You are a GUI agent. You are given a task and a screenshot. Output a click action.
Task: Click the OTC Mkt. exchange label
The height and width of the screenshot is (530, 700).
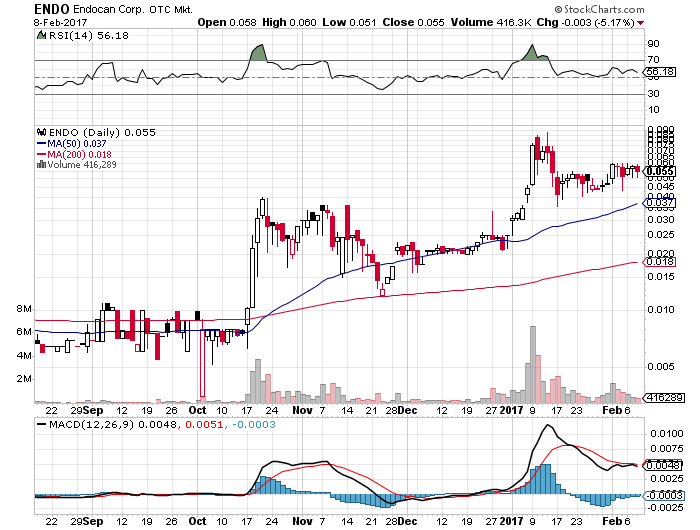[x=171, y=9]
